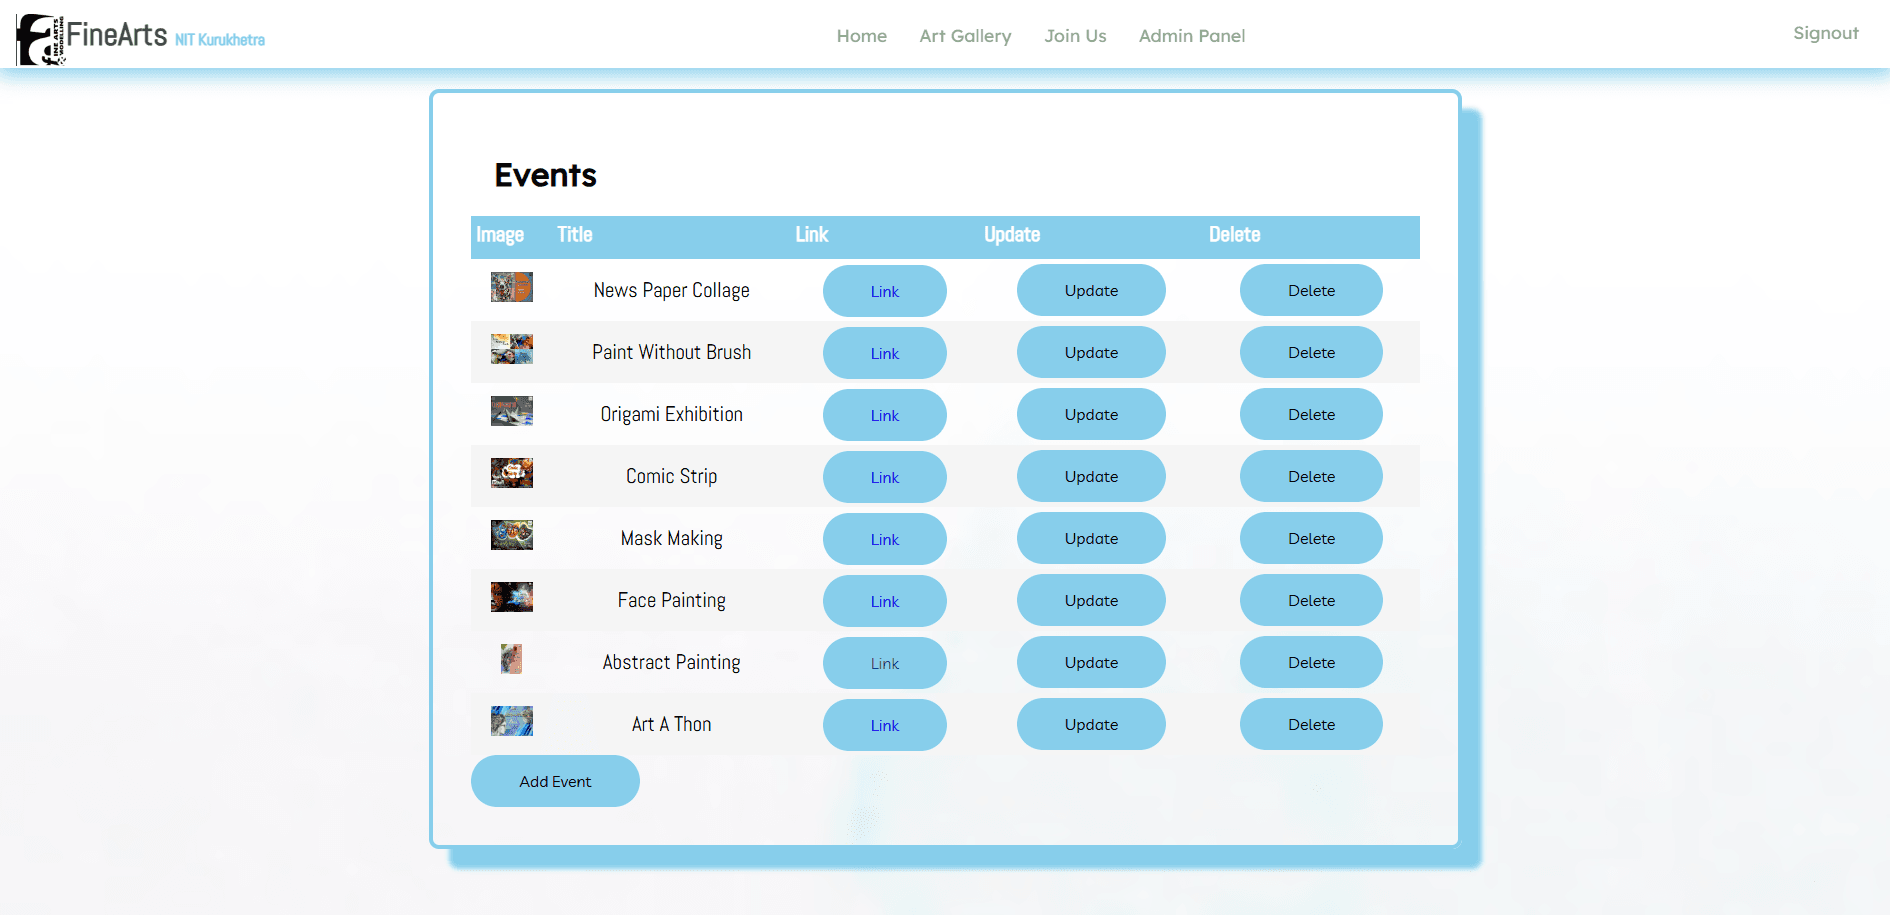Open the Art Gallery section
The height and width of the screenshot is (915, 1890).
point(964,36)
